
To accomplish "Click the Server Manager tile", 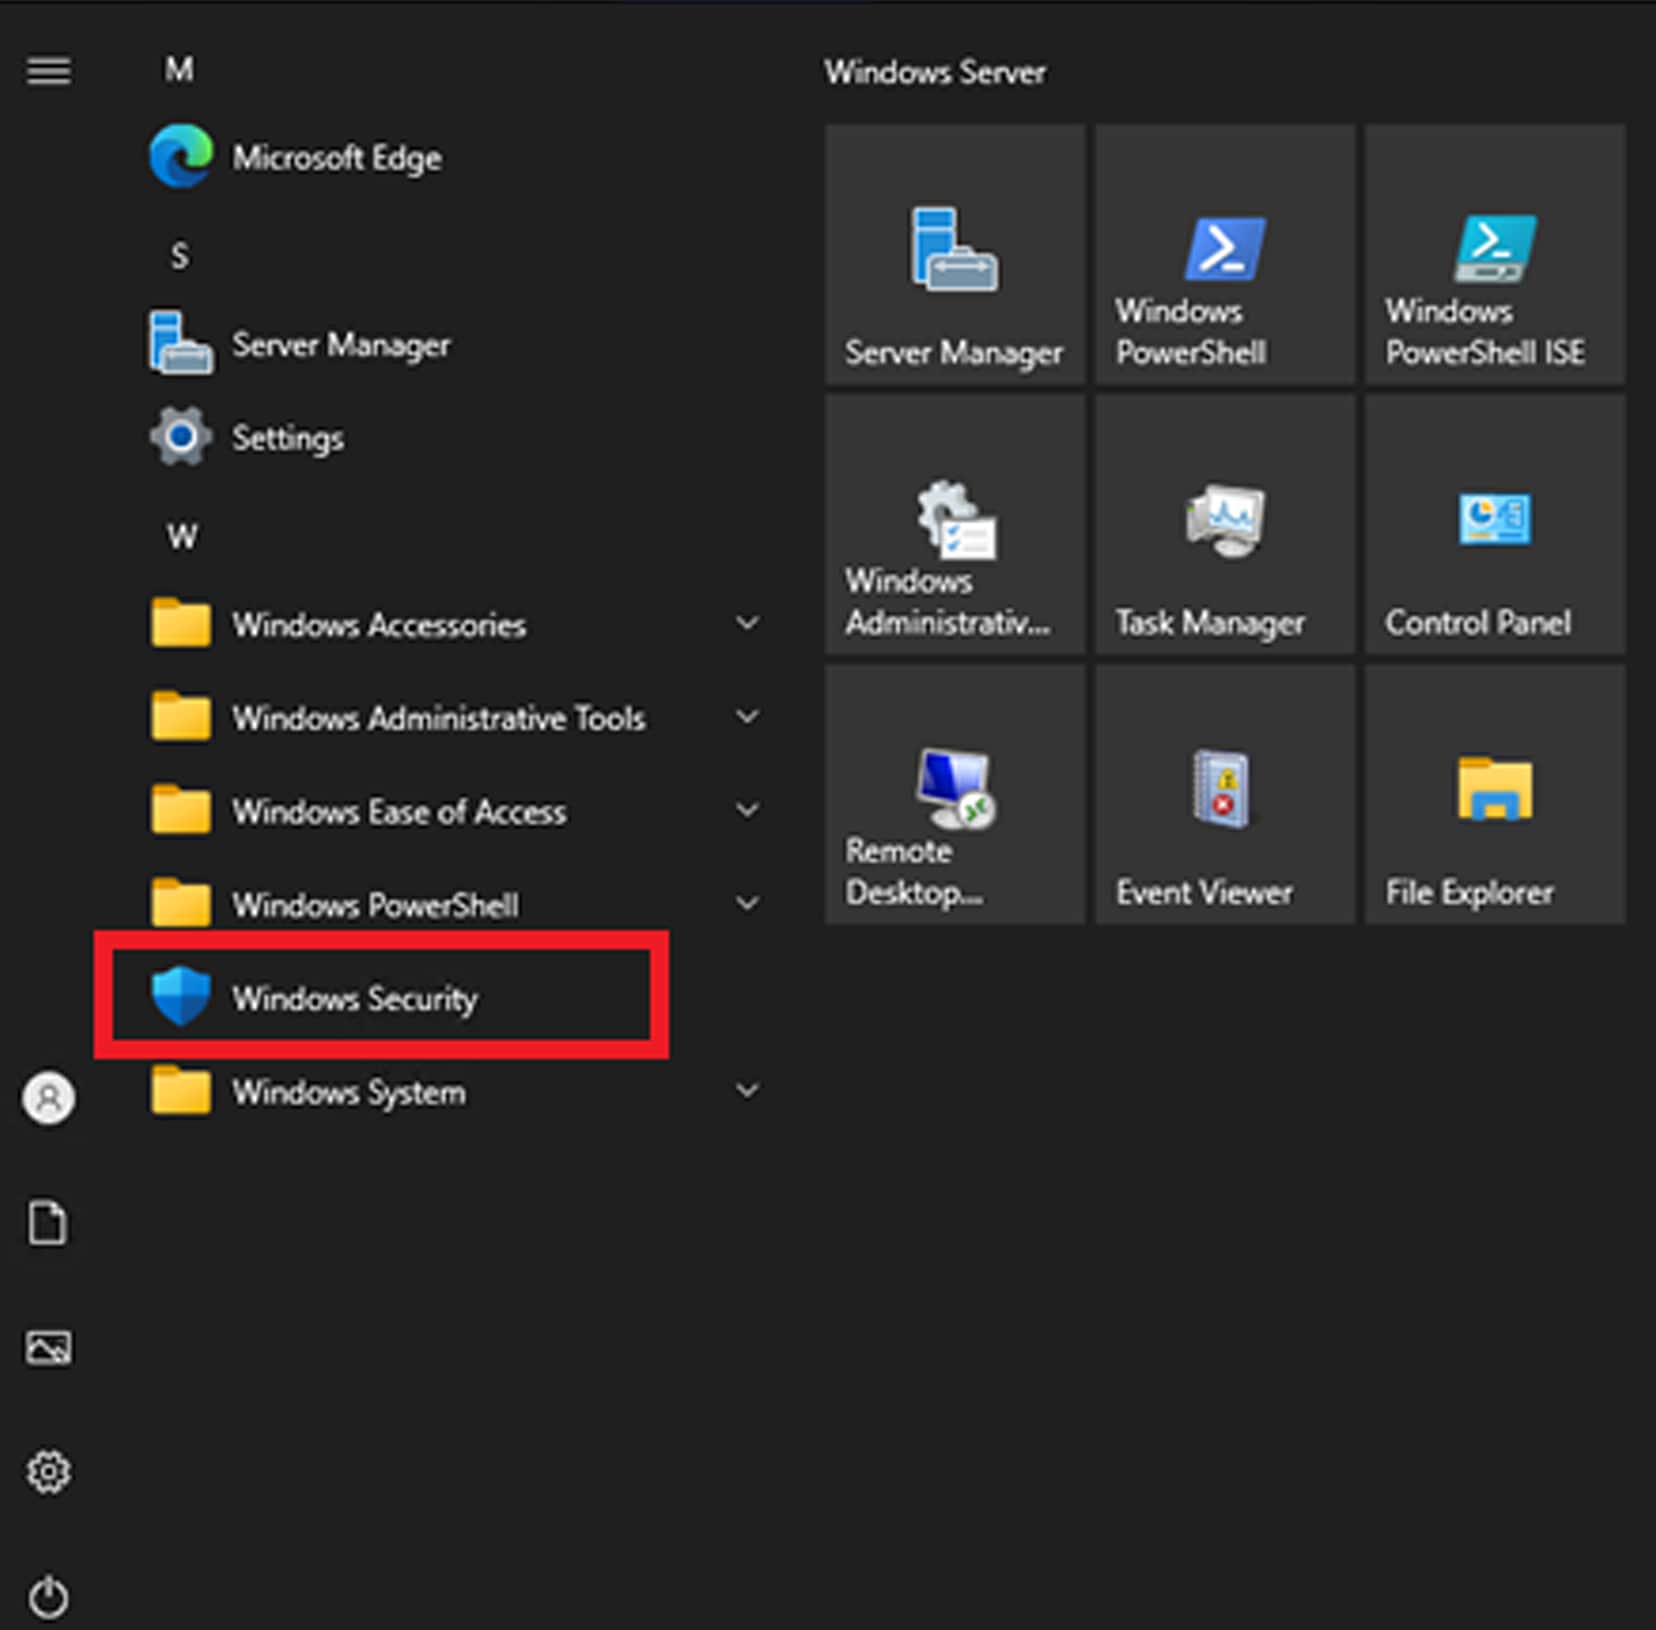I will pos(955,254).
